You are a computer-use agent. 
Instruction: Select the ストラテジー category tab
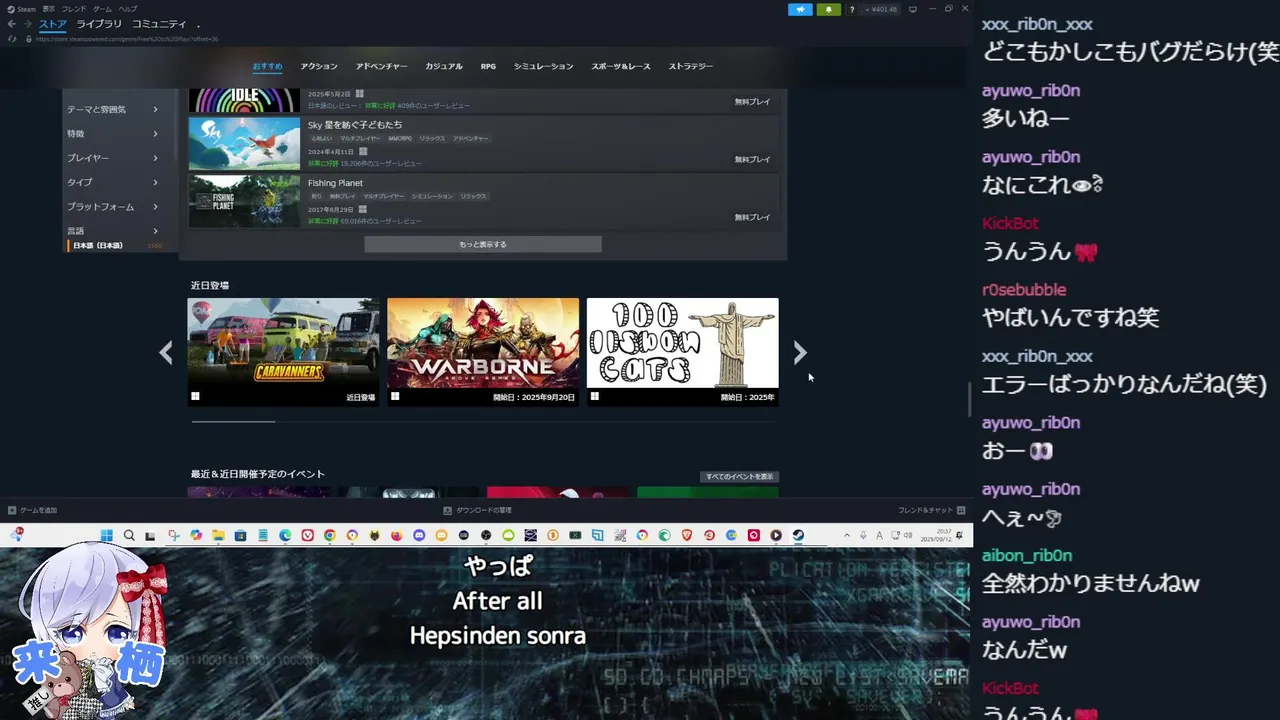coord(691,66)
